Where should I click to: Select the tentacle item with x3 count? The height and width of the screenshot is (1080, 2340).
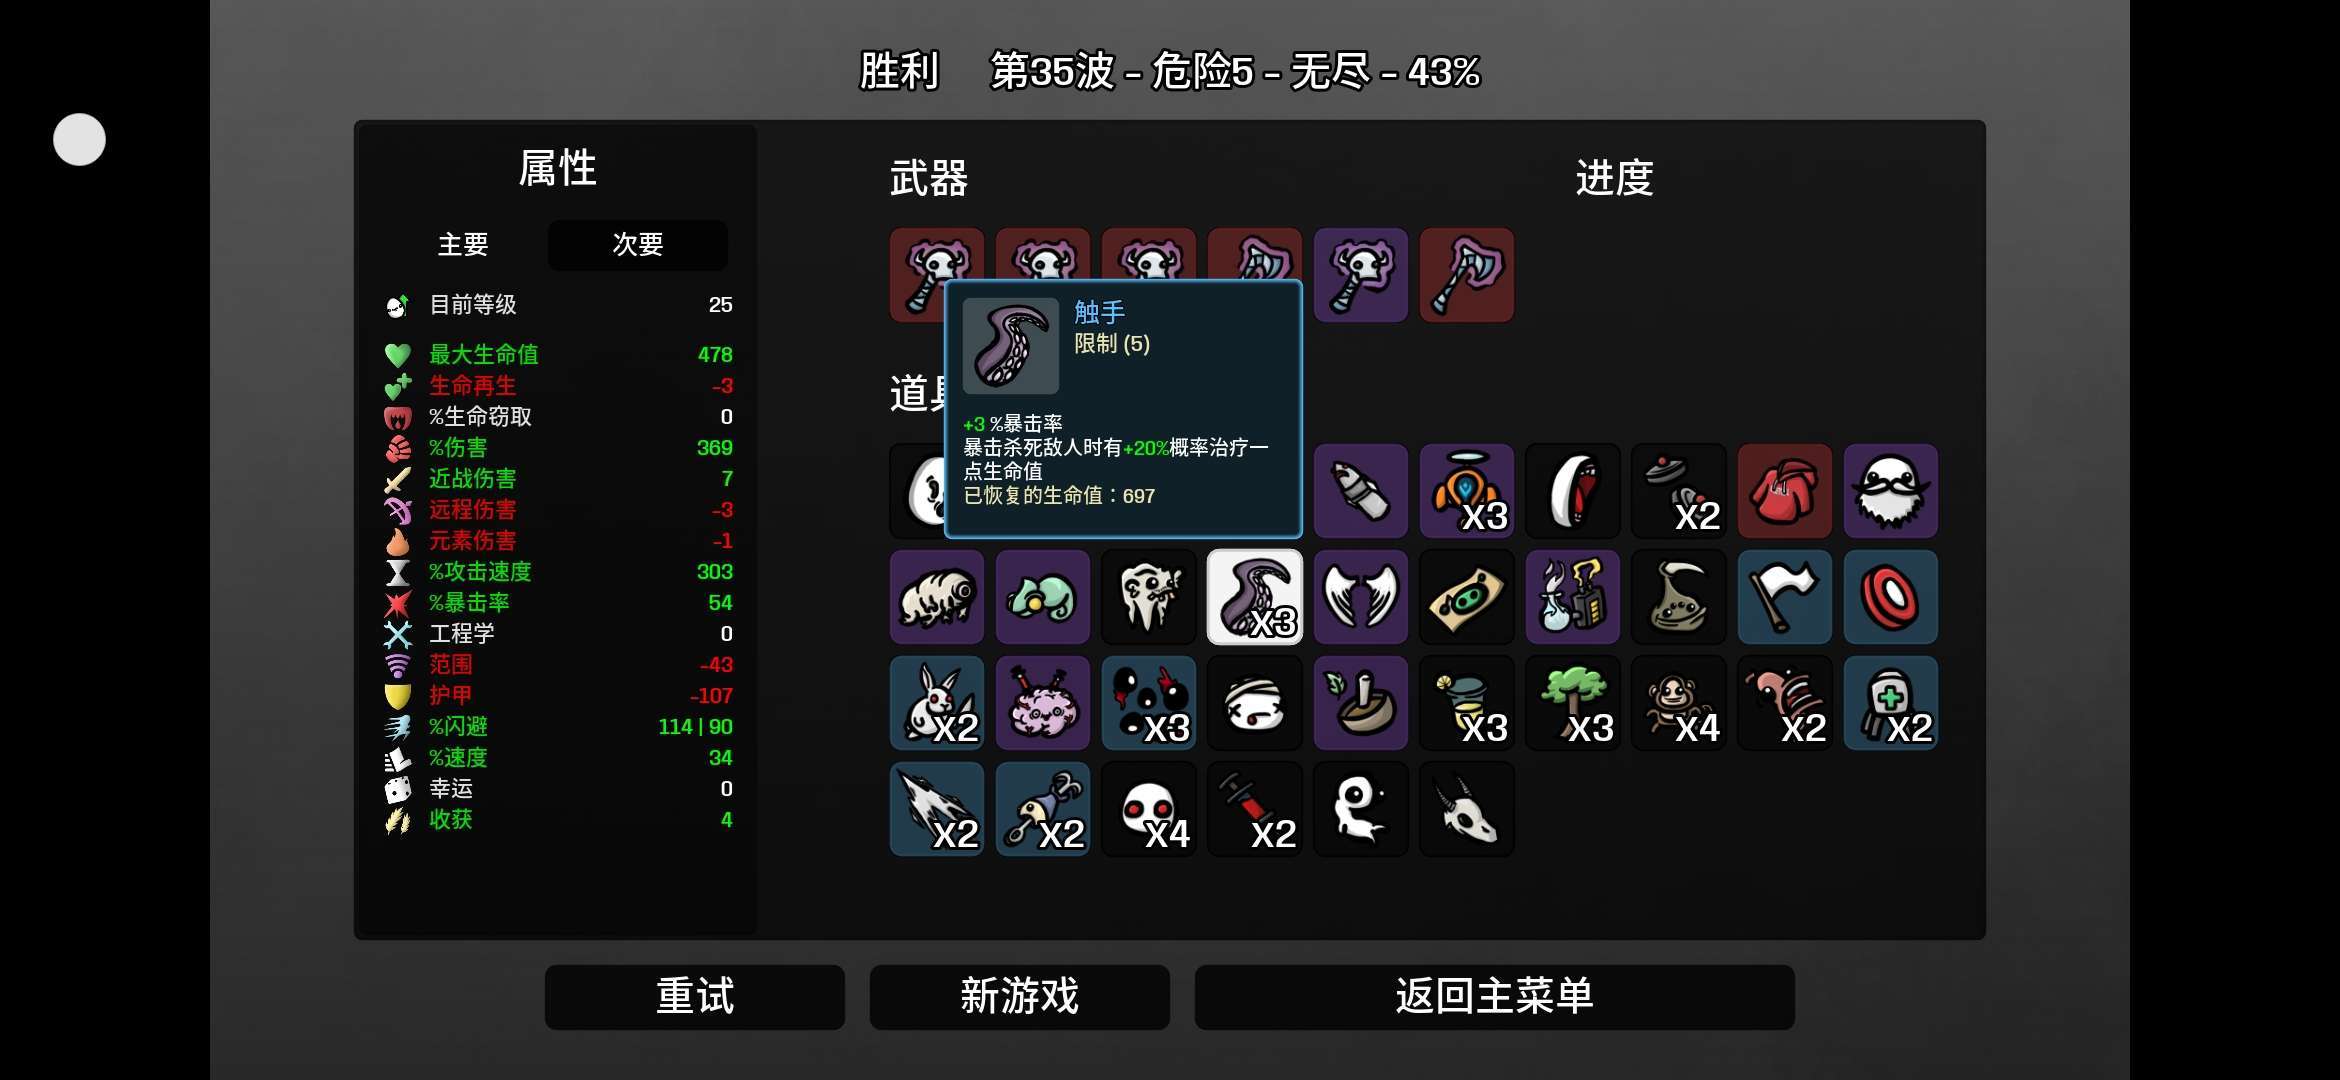pyautogui.click(x=1255, y=597)
